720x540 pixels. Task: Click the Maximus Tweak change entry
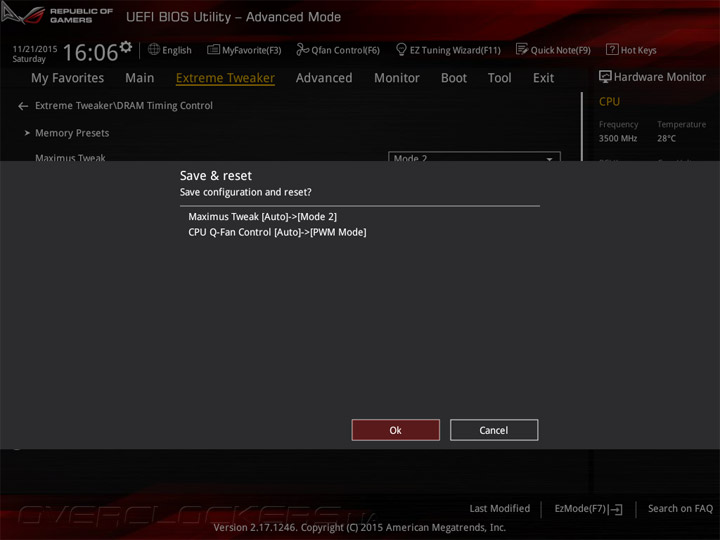tap(262, 217)
